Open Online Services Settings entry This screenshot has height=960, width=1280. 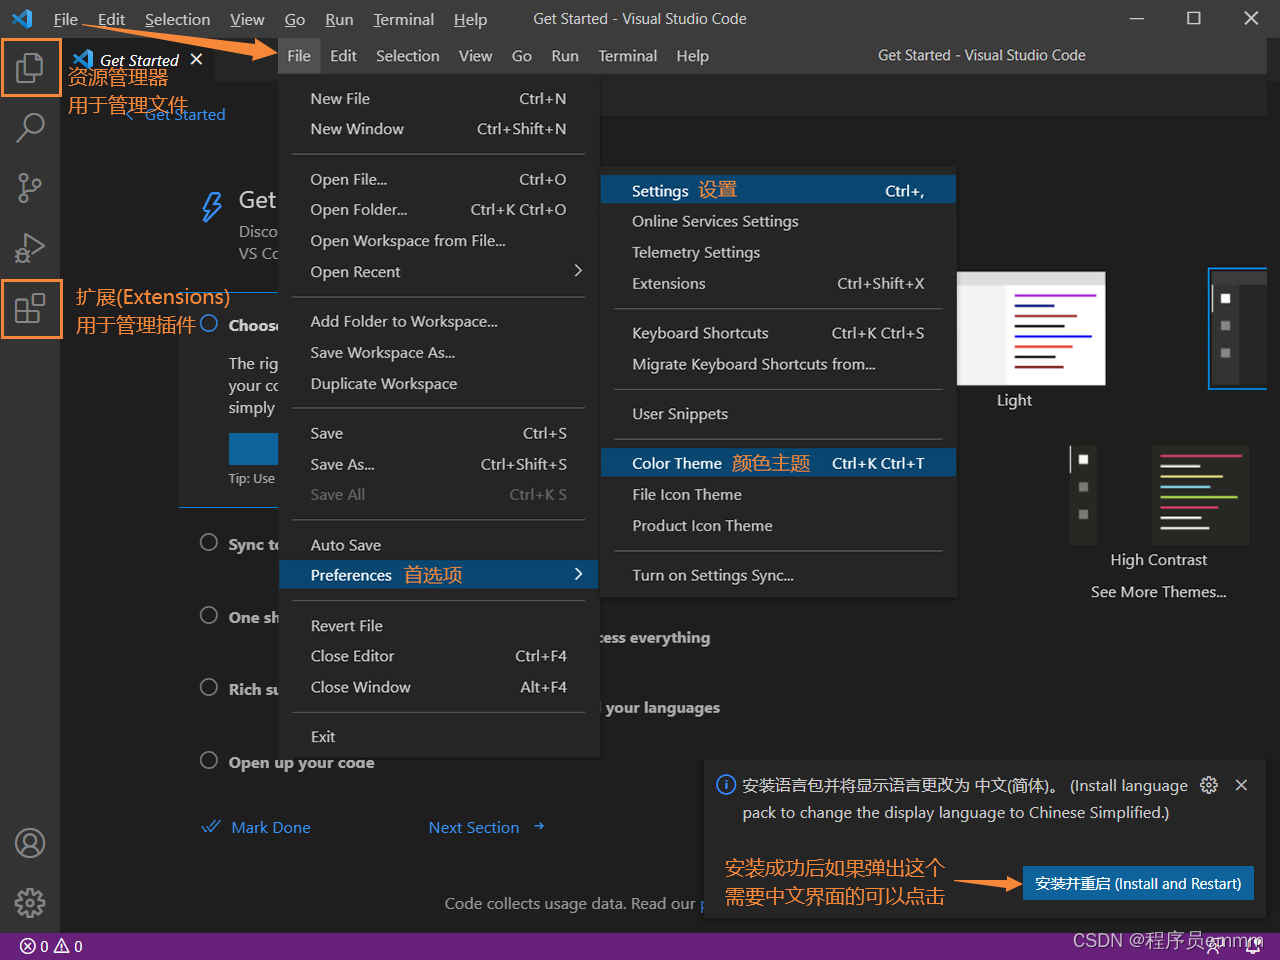click(778, 221)
